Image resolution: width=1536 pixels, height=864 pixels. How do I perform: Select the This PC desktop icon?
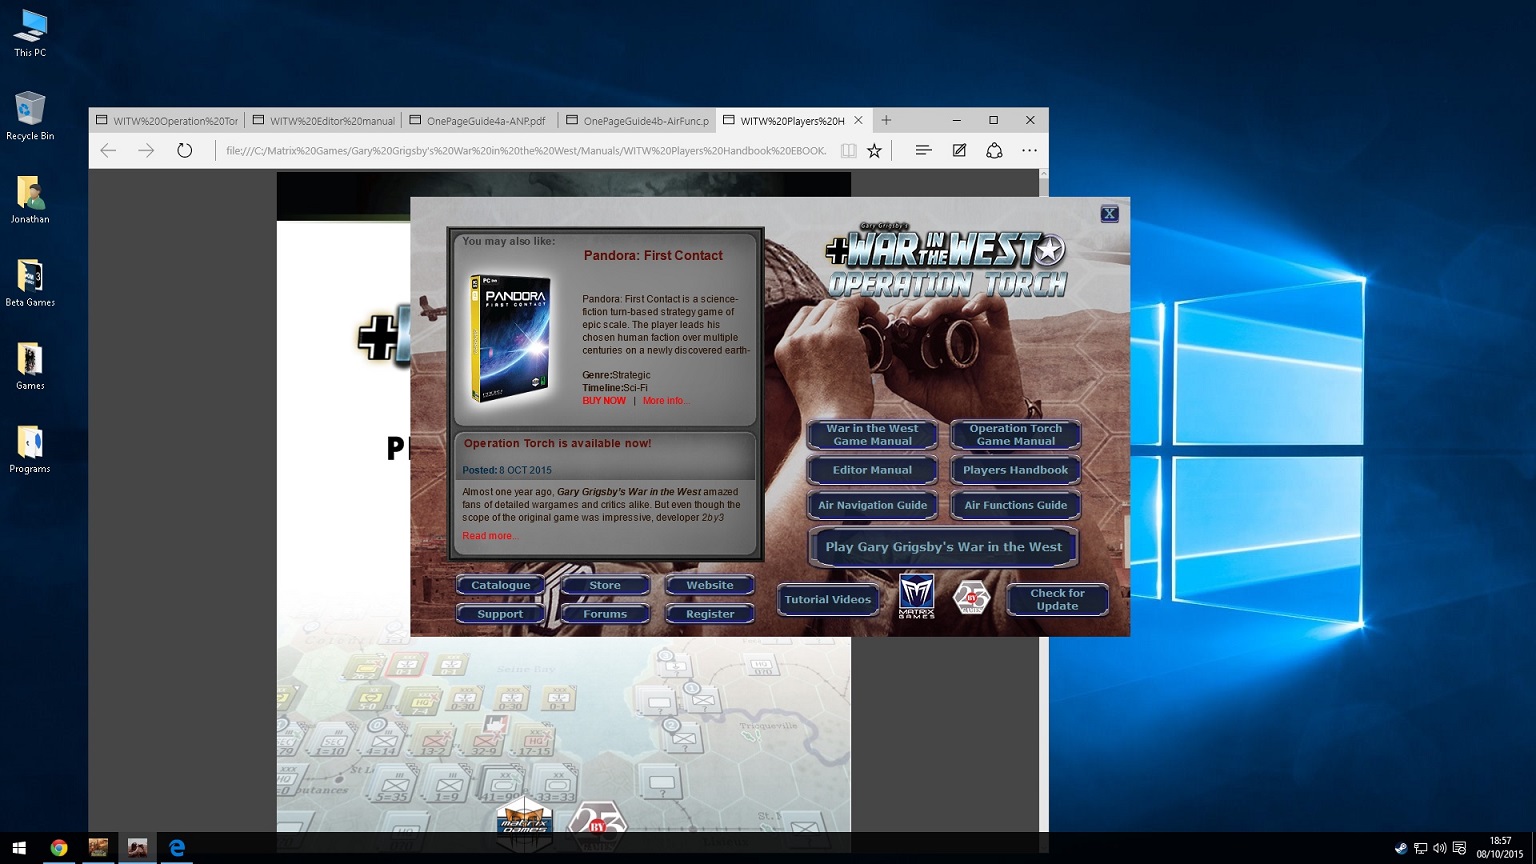pyautogui.click(x=30, y=33)
